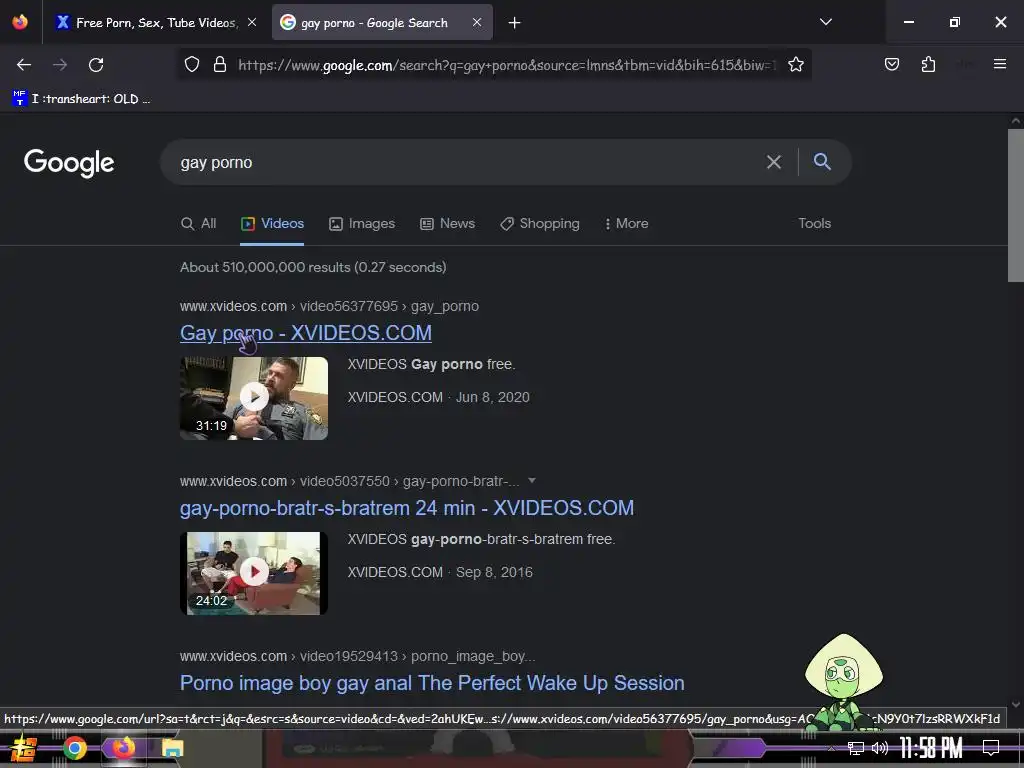Open the notification center icon

pyautogui.click(x=991, y=748)
